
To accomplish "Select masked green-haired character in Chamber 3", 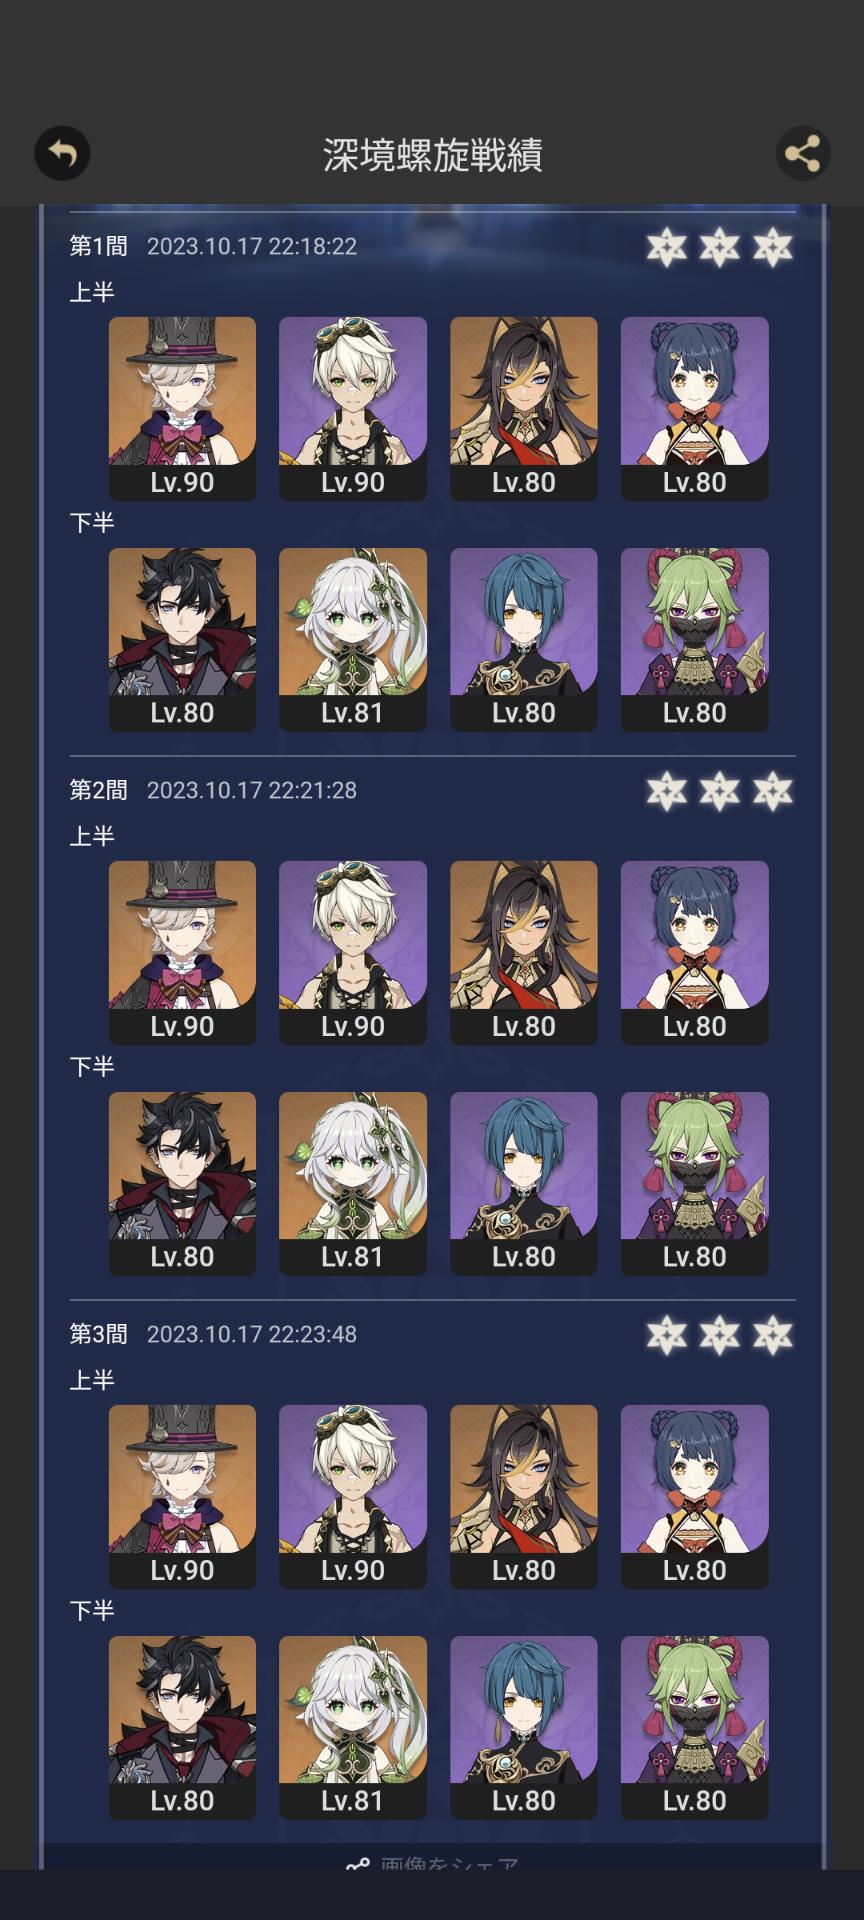I will (x=695, y=1727).
